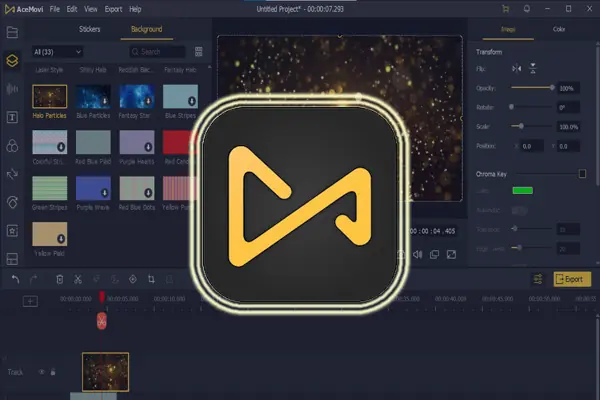The width and height of the screenshot is (600, 400).
Task: Click the yellow Export button
Action: [x=572, y=279]
